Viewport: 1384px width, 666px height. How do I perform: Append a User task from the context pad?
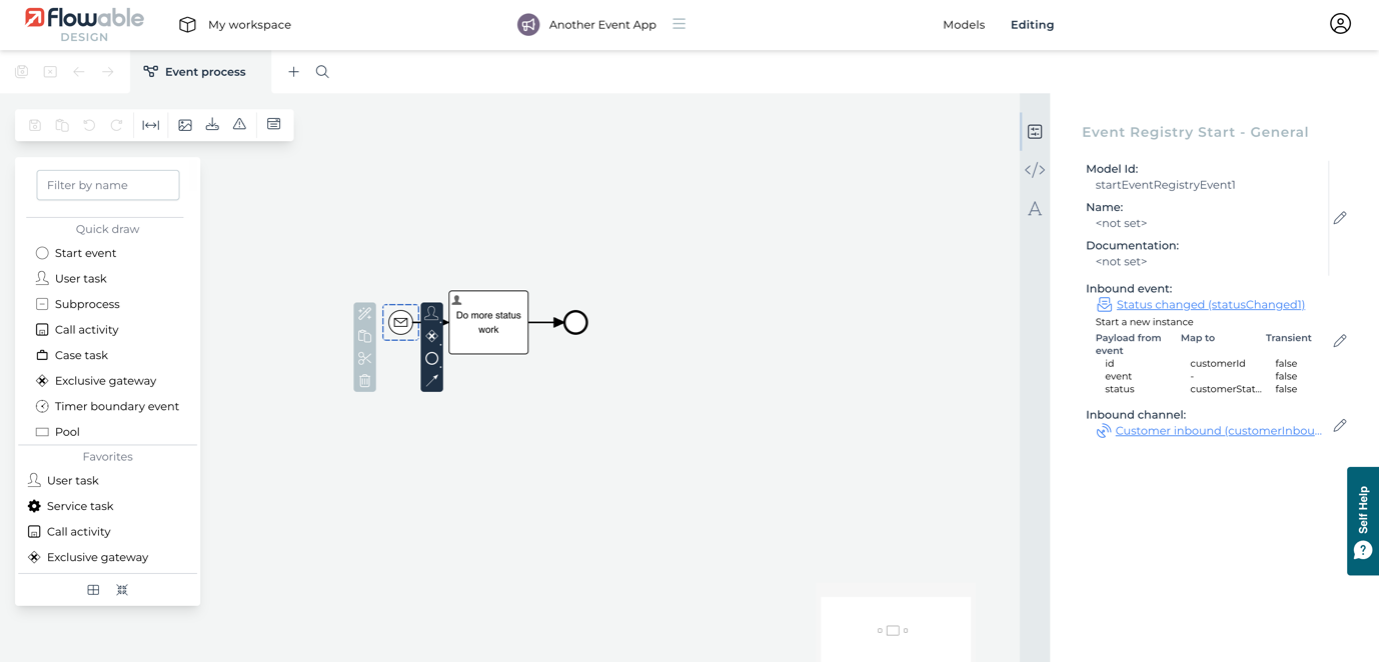tap(431, 312)
